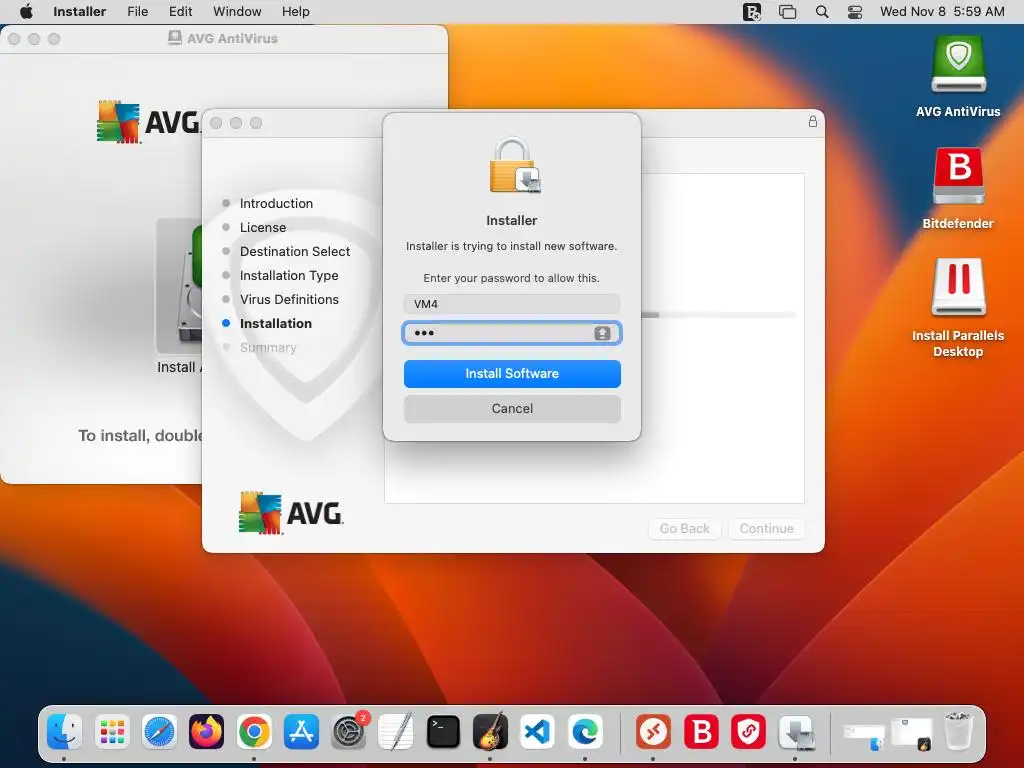Launch Firefox from the Dock

(206, 731)
